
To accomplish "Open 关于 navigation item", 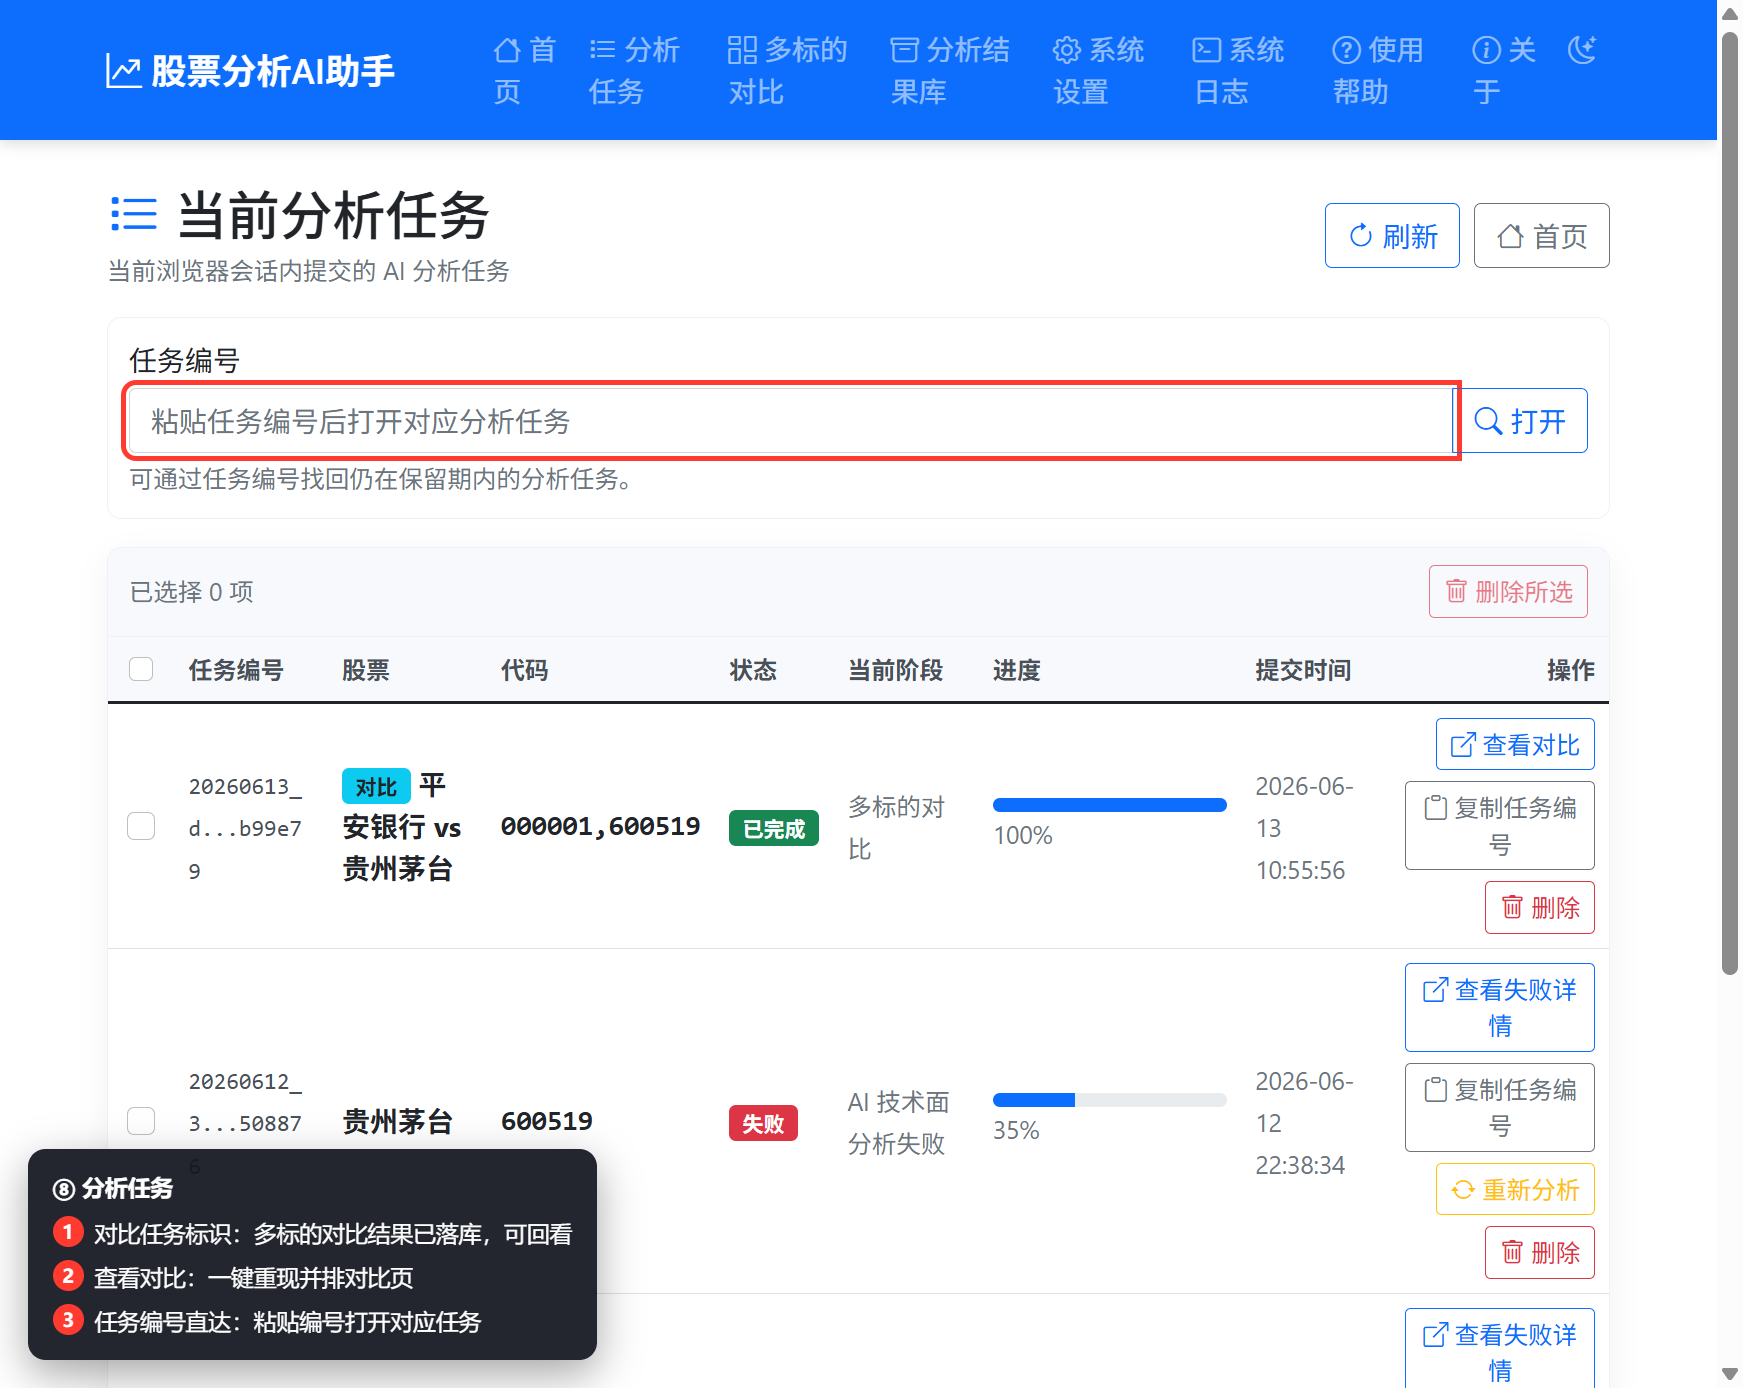I will 1504,70.
